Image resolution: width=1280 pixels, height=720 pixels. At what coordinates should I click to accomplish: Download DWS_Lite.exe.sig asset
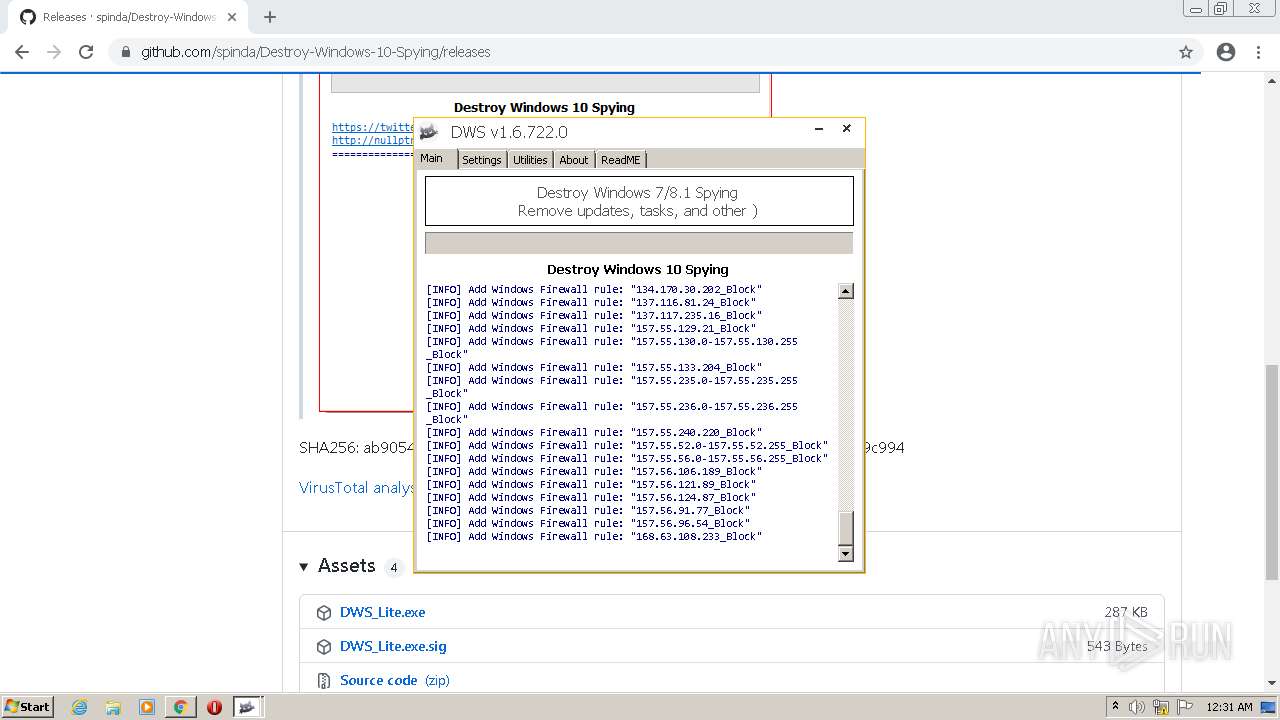point(393,646)
